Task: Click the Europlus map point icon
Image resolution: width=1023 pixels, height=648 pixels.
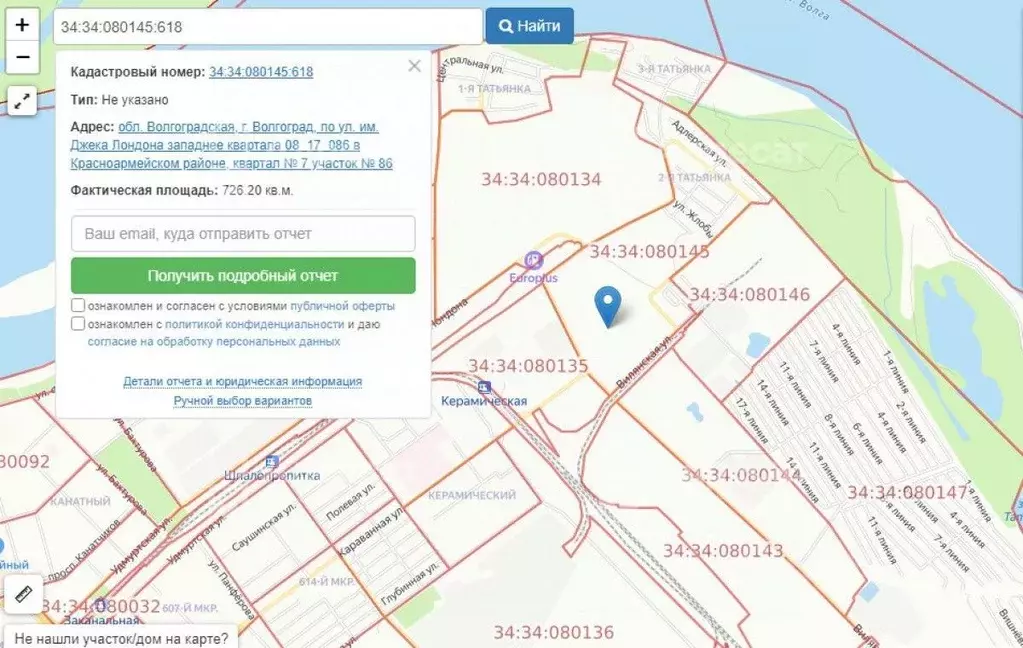Action: click(534, 260)
